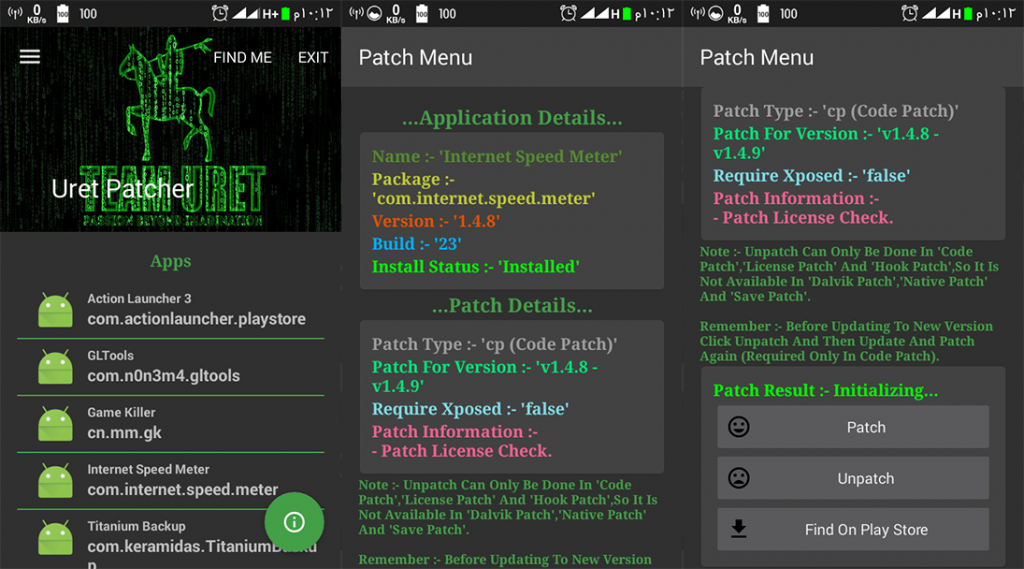Click Version '1.4.8' line

(x=436, y=221)
